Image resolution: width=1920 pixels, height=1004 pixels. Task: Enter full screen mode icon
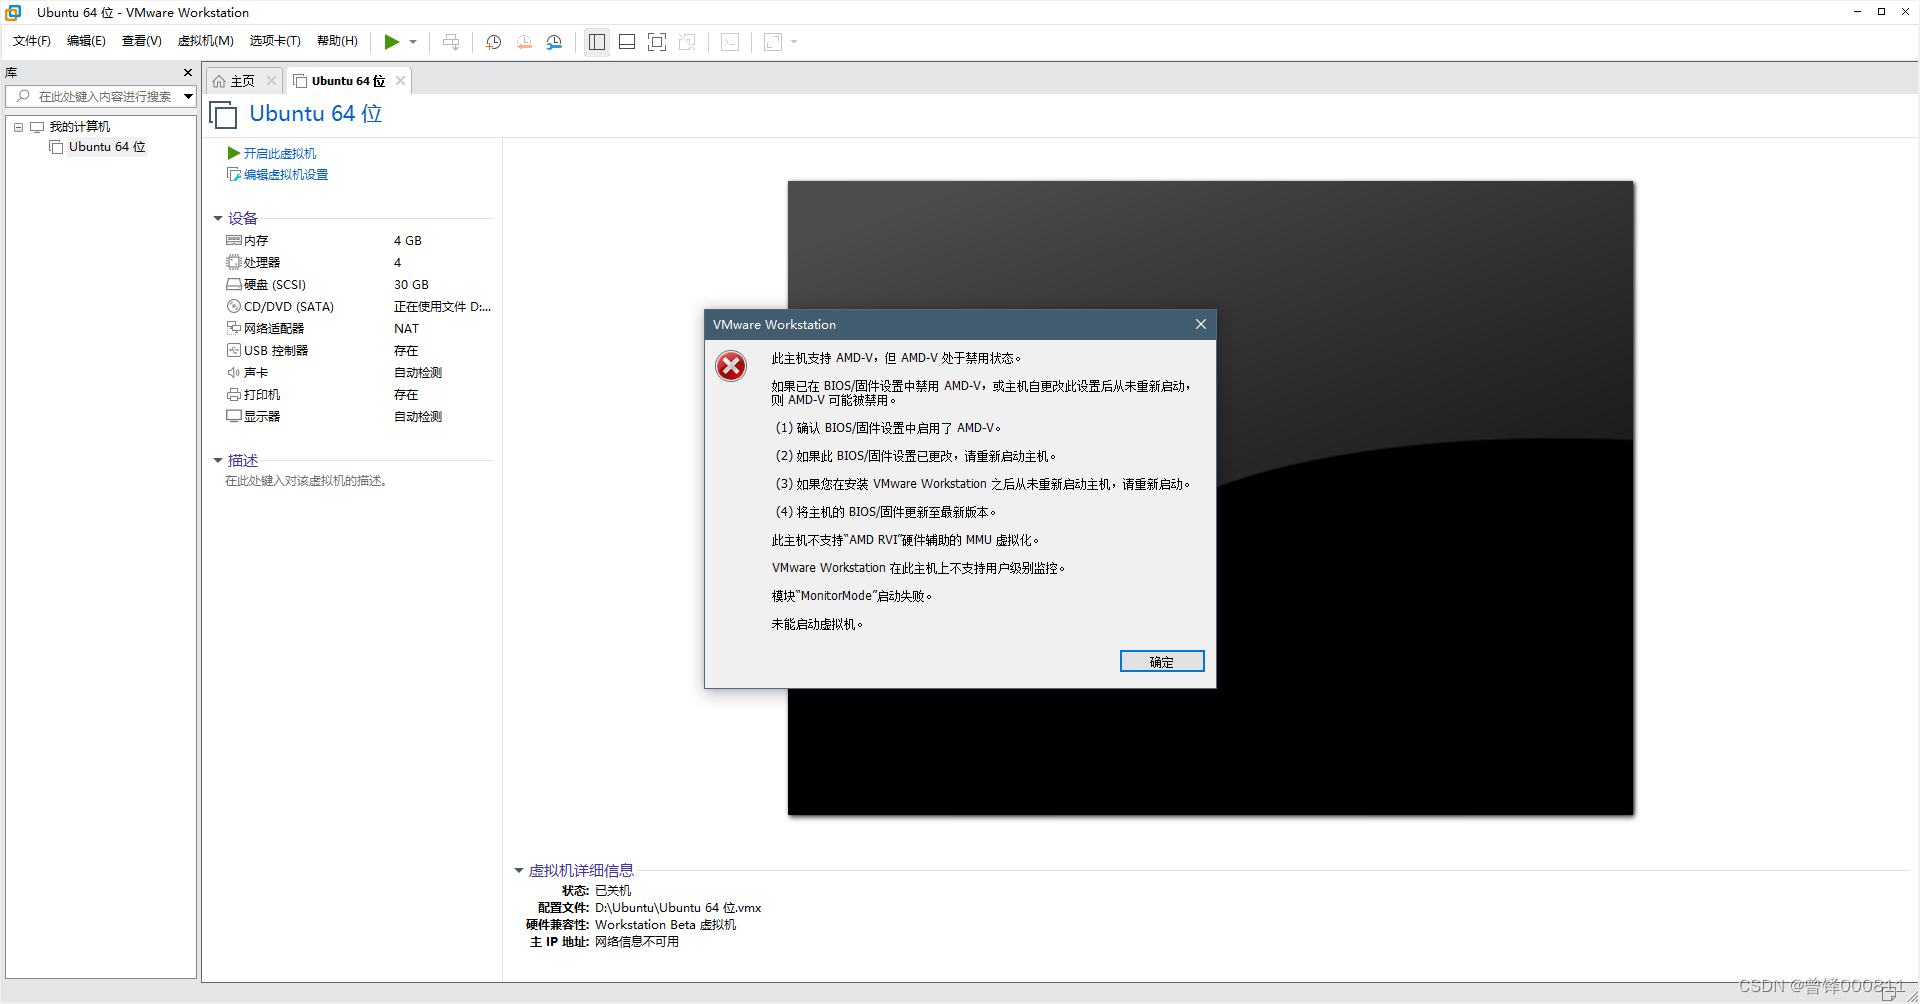(657, 42)
